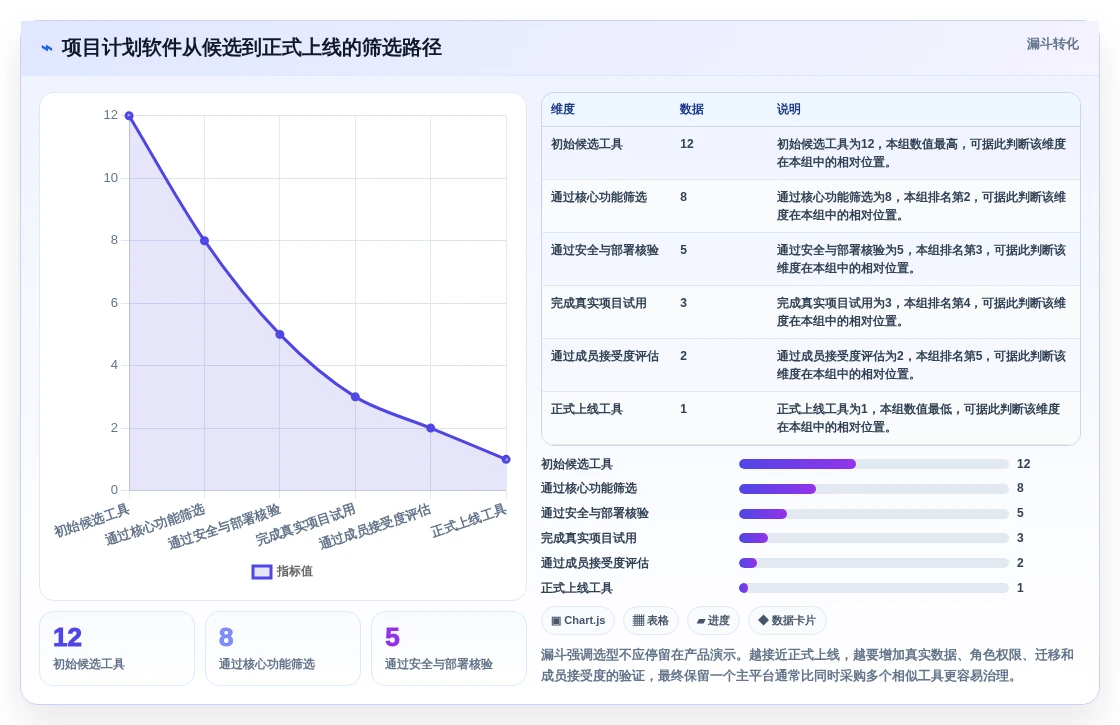Click the 通过安全与部署核验 progress bar
1120x725 pixels.
(x=874, y=514)
